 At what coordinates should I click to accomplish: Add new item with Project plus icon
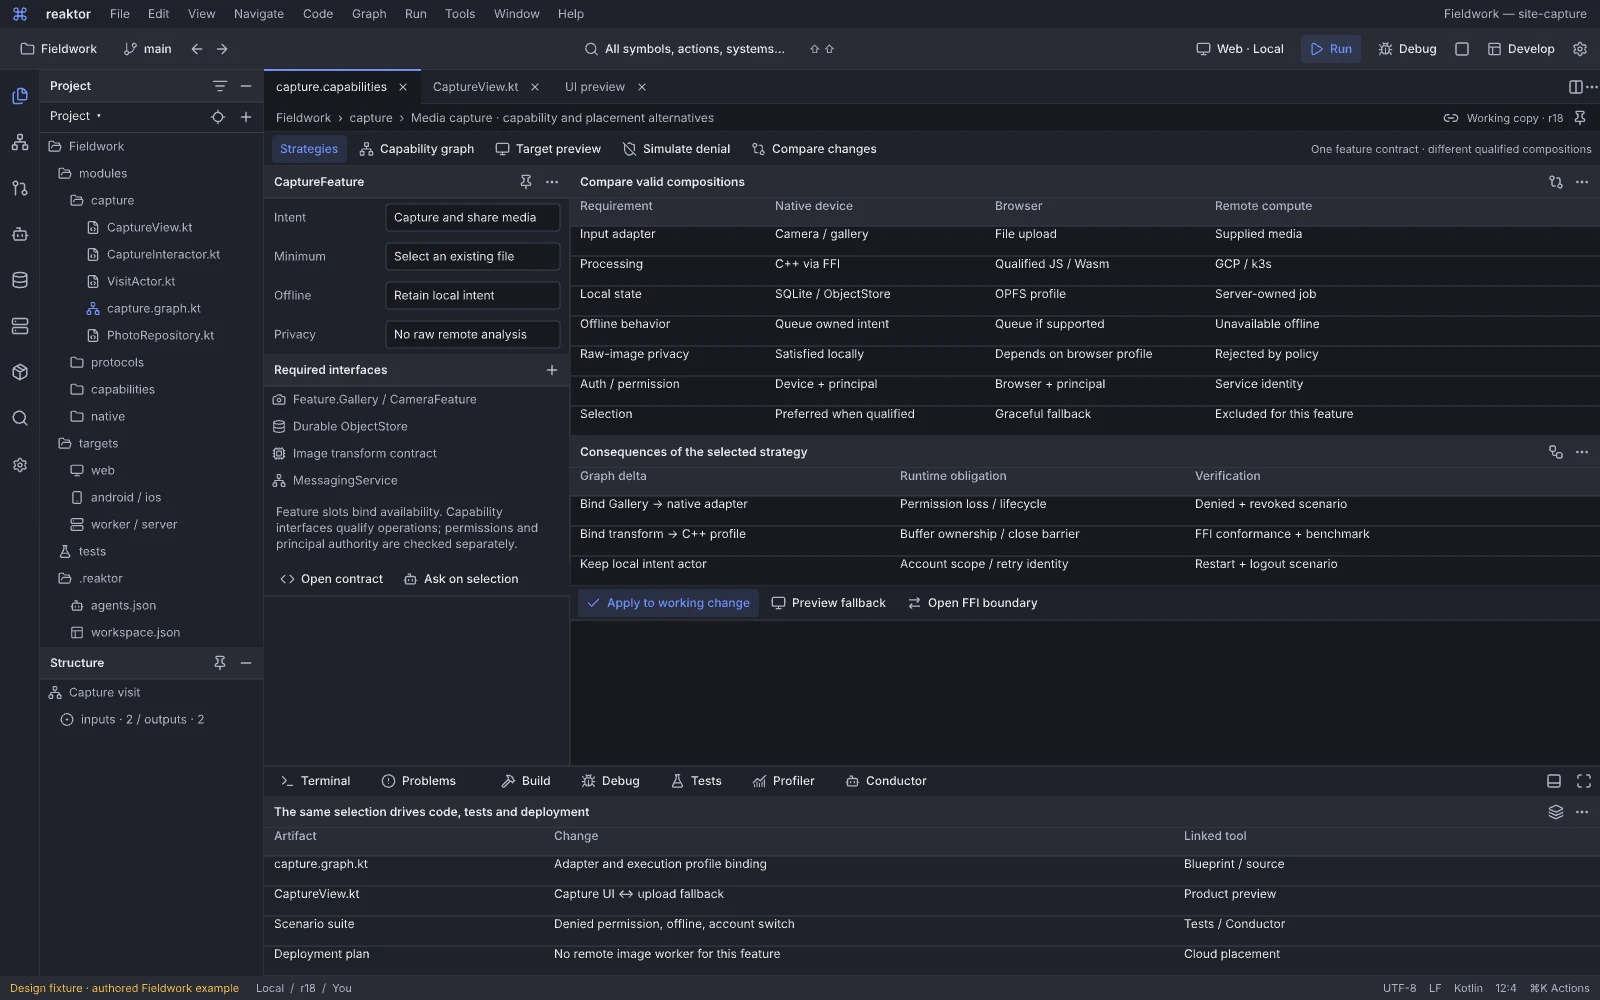(x=246, y=117)
